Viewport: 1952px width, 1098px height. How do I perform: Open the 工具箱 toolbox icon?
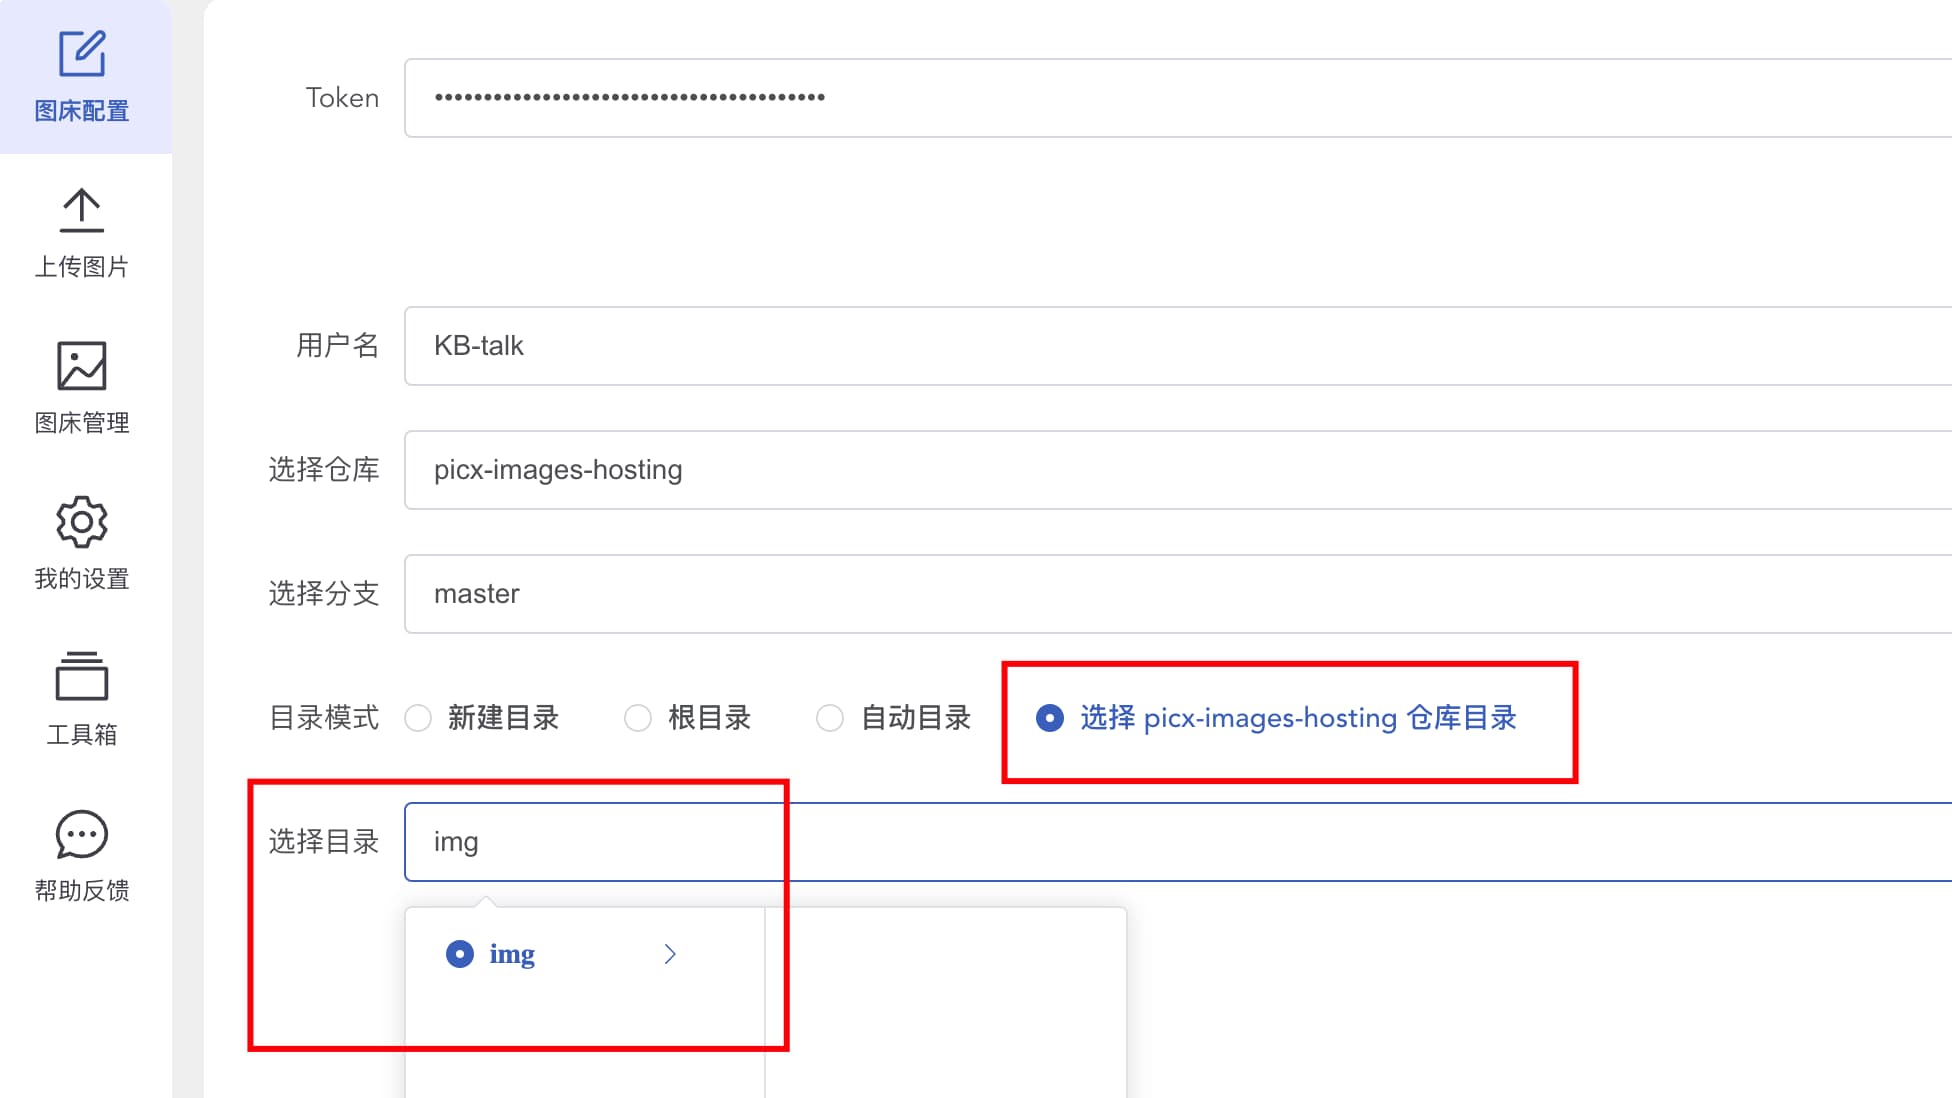click(x=82, y=677)
